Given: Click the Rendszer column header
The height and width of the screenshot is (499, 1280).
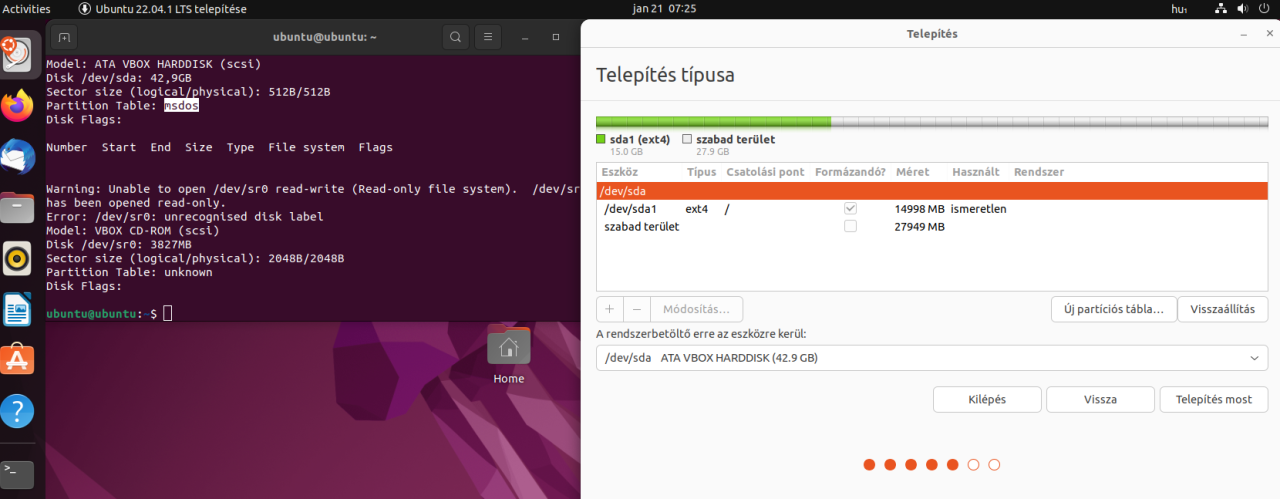Looking at the screenshot, I should (x=1039, y=172).
